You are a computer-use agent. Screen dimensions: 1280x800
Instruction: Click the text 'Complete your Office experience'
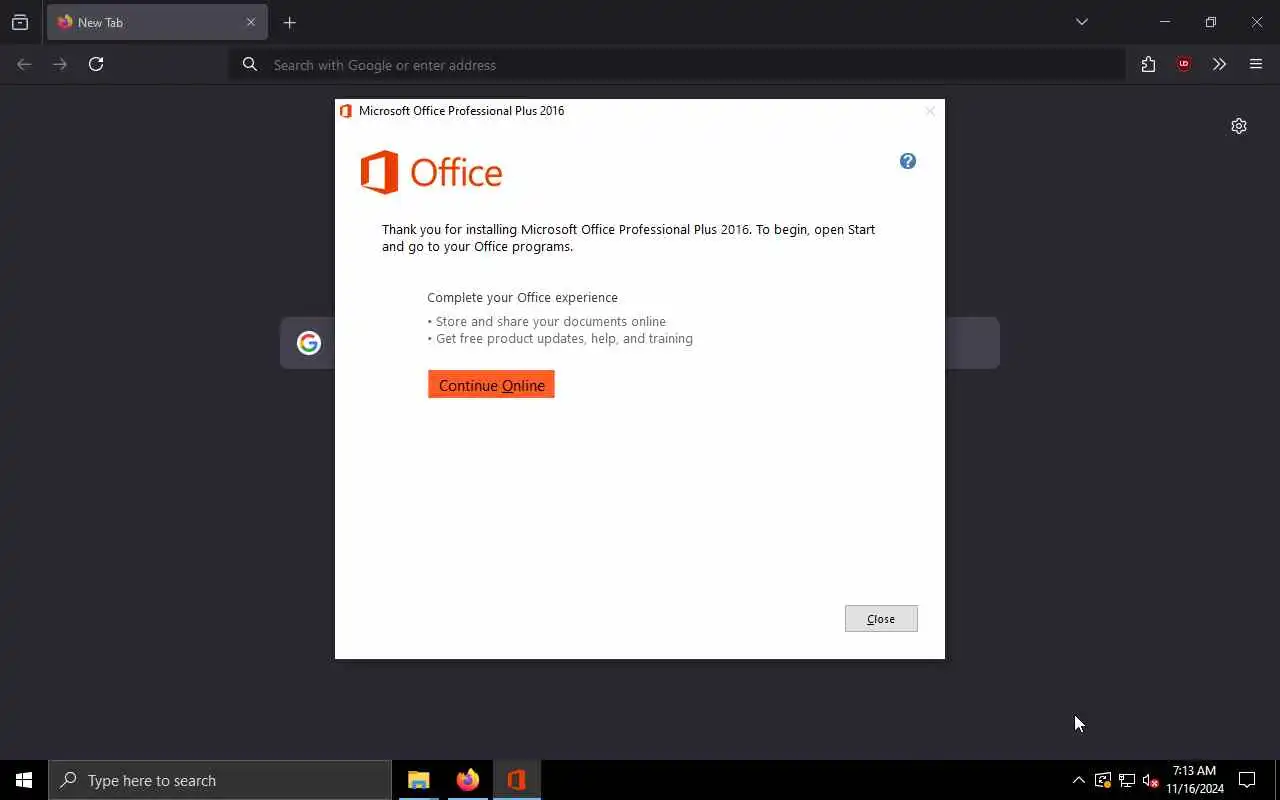pyautogui.click(x=522, y=298)
